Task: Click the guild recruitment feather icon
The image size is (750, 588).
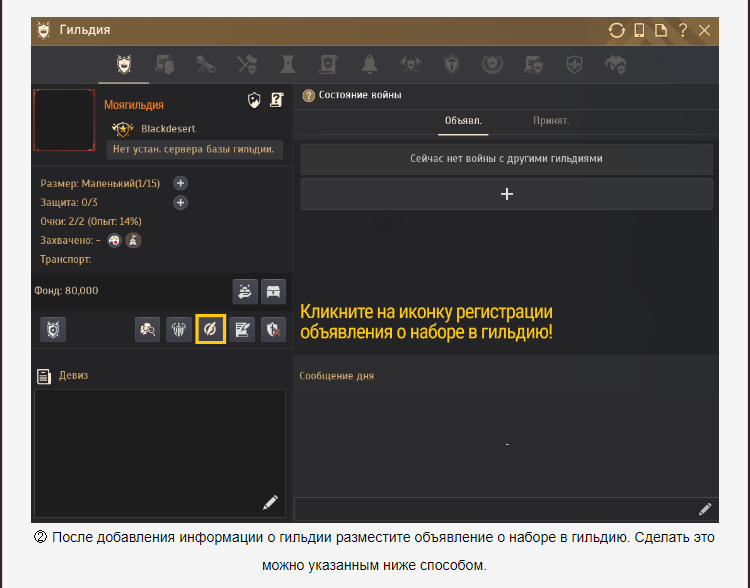Action: click(x=210, y=329)
